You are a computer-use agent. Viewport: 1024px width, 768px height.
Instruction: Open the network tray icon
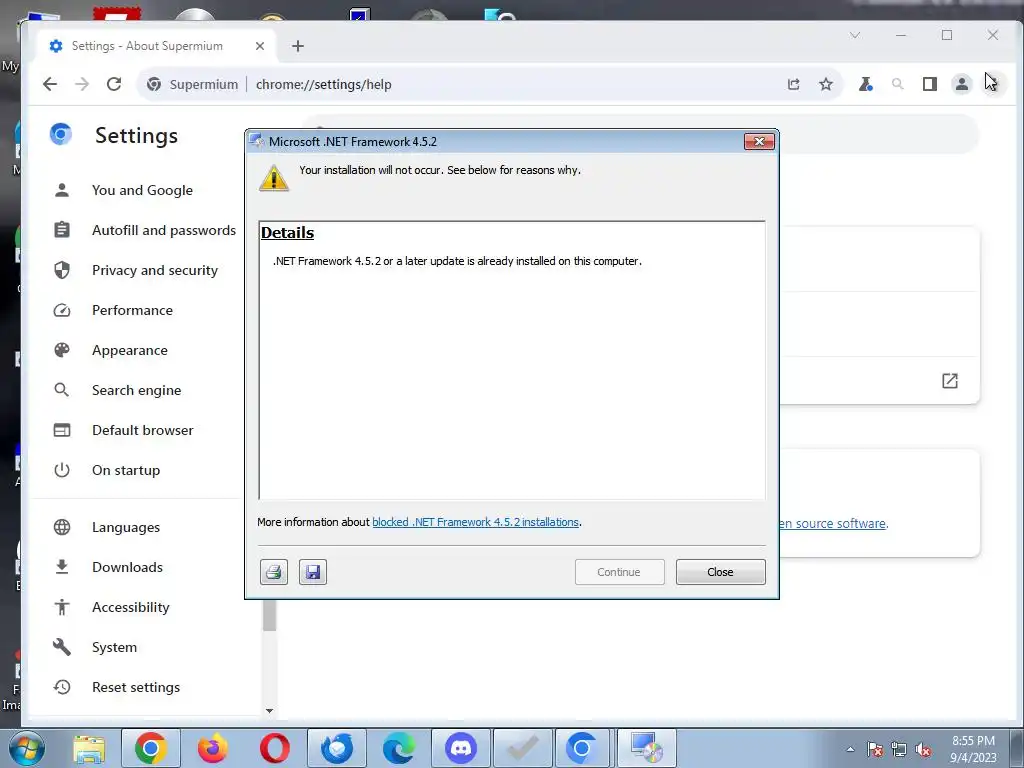(899, 749)
